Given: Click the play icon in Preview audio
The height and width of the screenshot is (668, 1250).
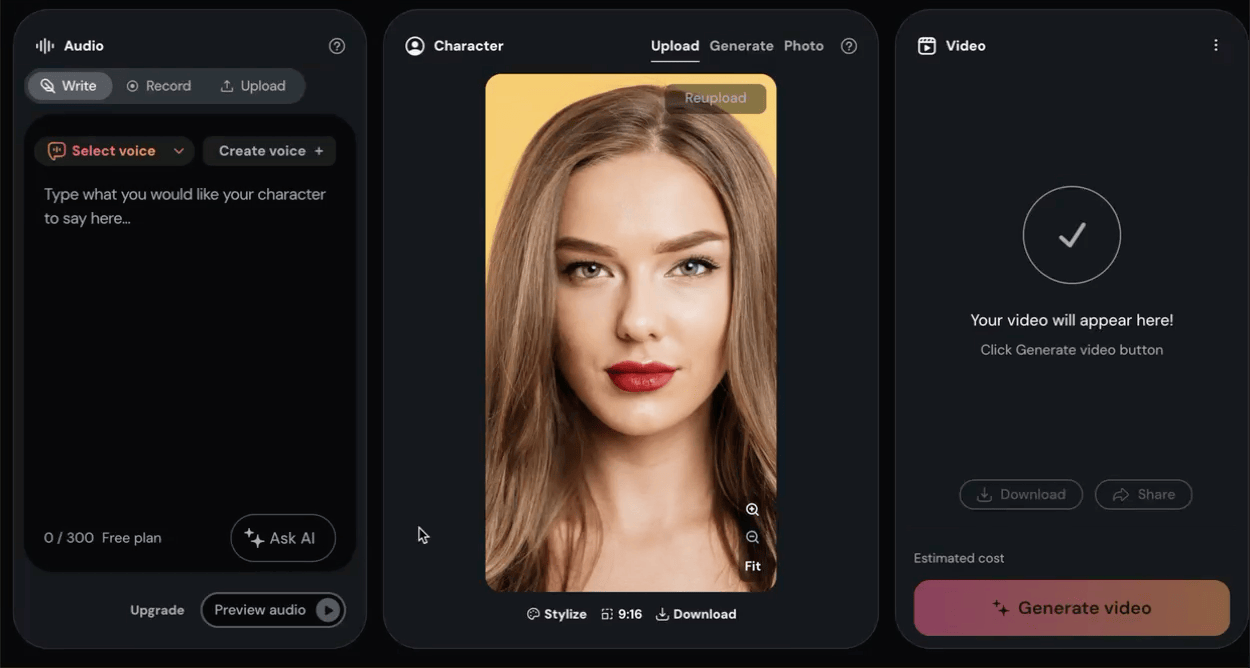Looking at the screenshot, I should 328,610.
